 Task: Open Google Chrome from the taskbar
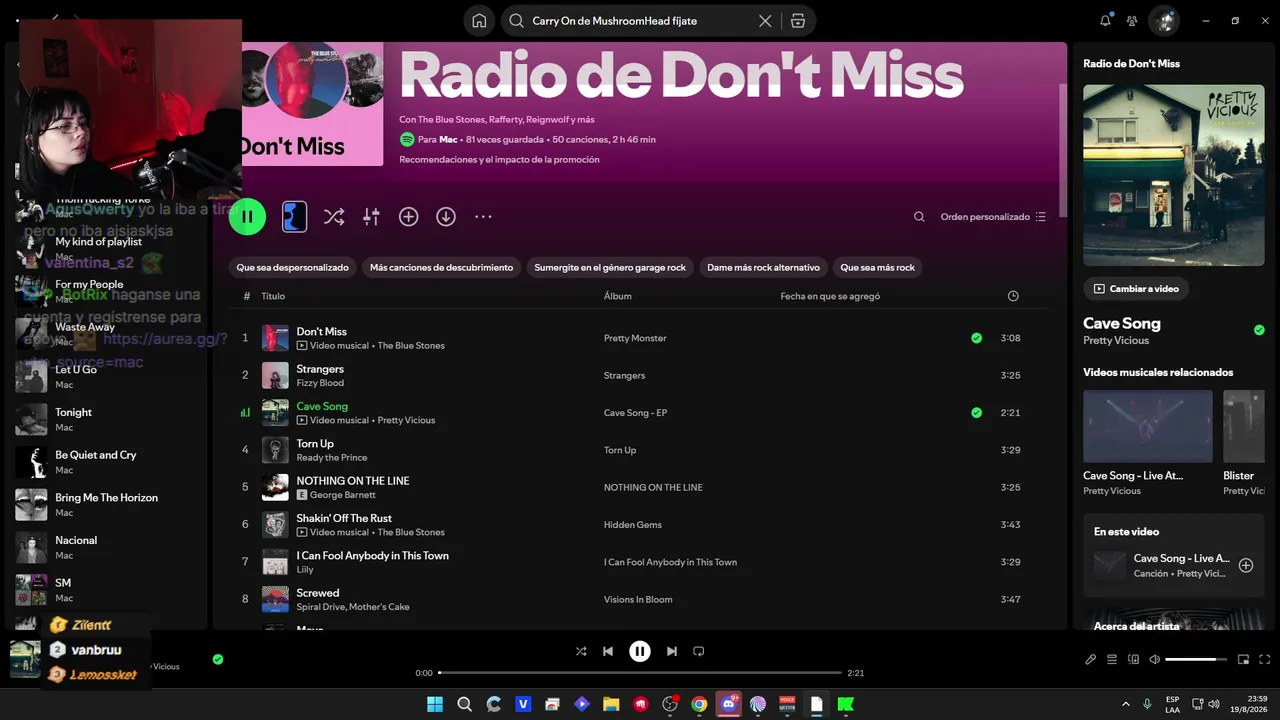click(x=699, y=704)
